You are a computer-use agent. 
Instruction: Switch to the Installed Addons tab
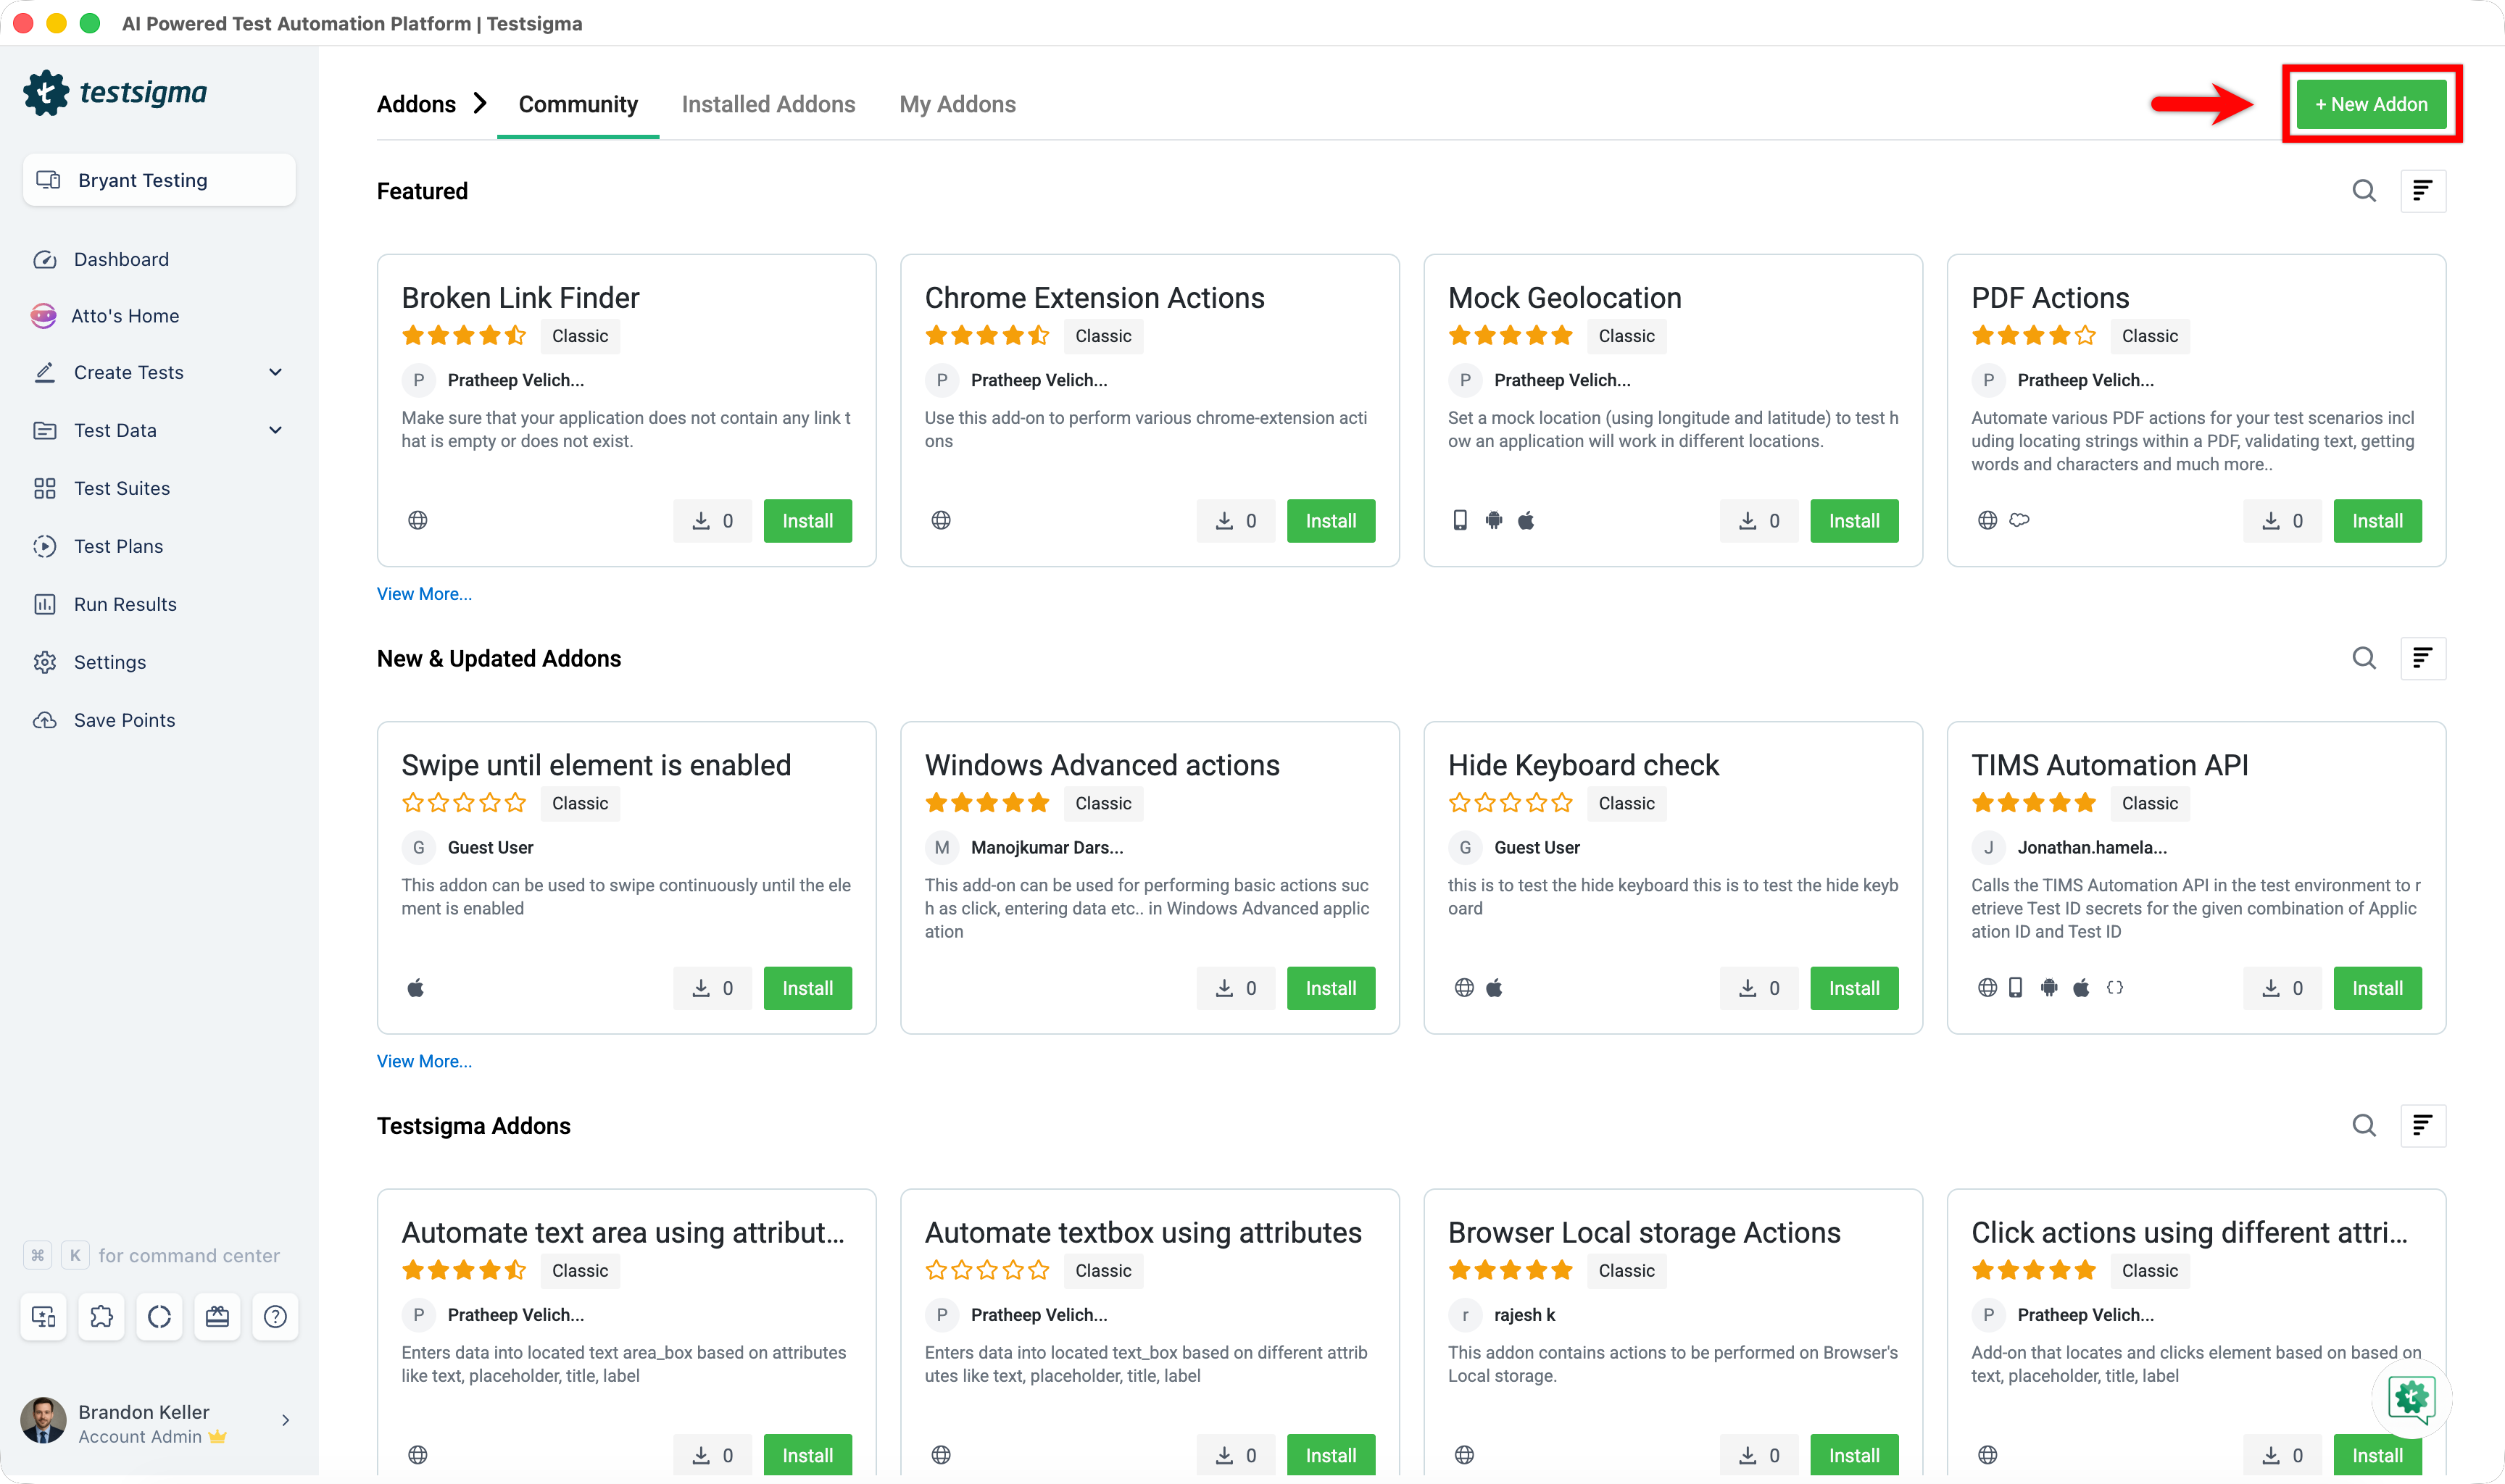click(768, 104)
